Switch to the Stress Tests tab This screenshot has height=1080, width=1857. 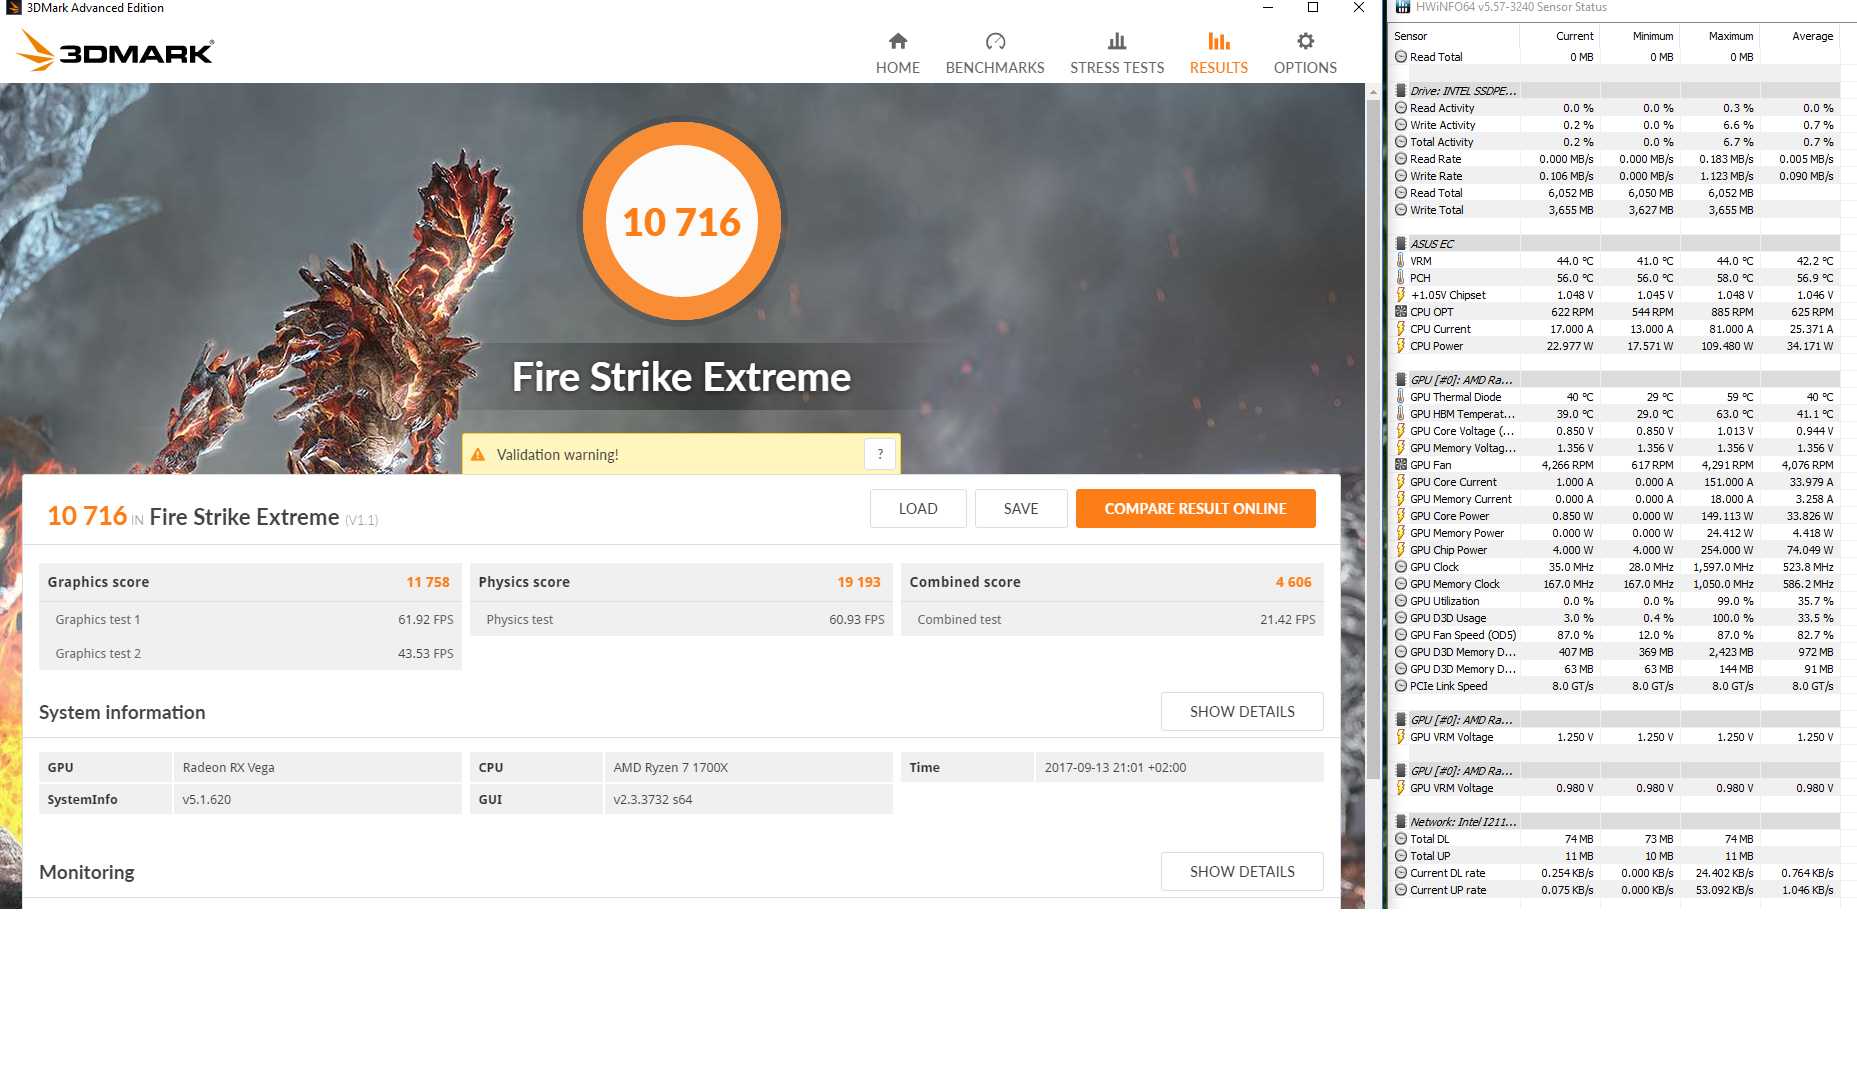pyautogui.click(x=1117, y=53)
